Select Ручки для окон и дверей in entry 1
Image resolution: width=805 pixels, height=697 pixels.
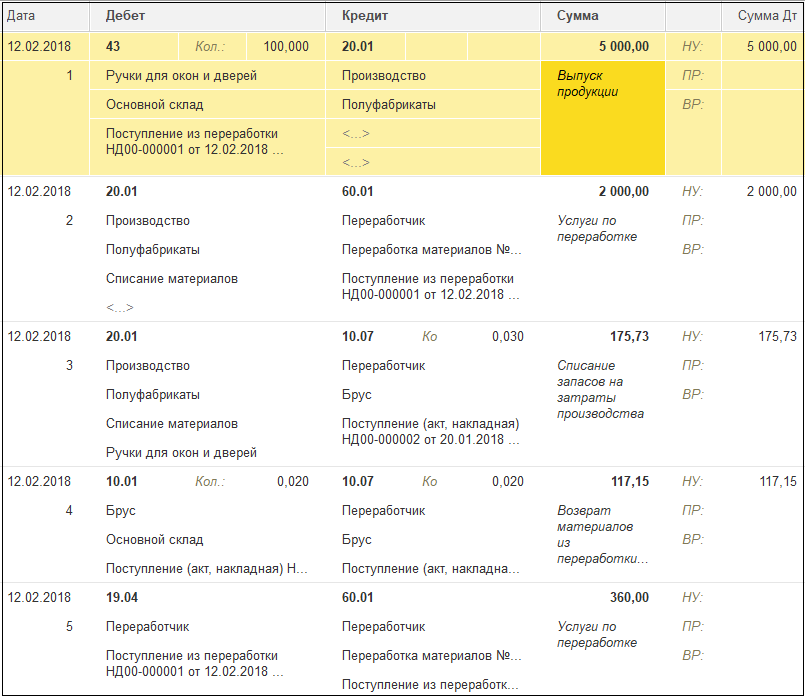click(181, 75)
